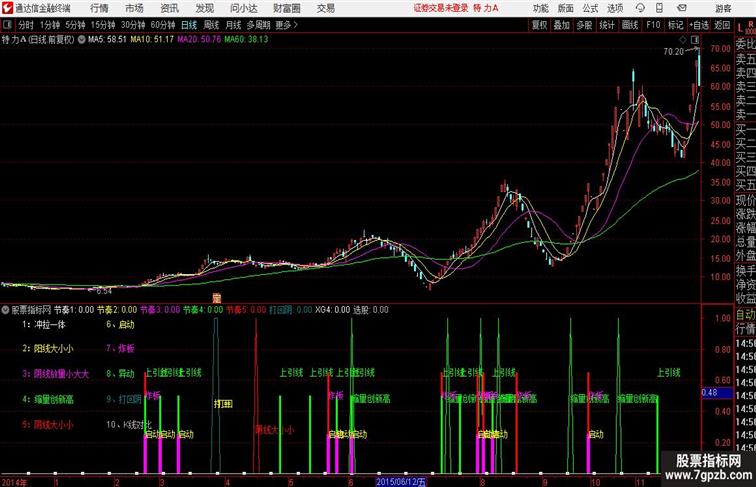756x487 pixels.
Task: Click the circle icon beside 股票指标网 indicator
Action: point(6,310)
